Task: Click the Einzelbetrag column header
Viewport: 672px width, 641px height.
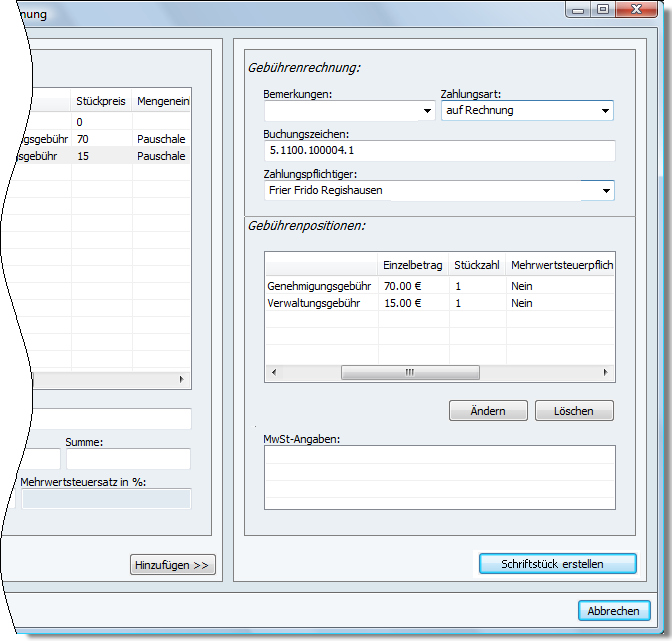Action: (413, 265)
